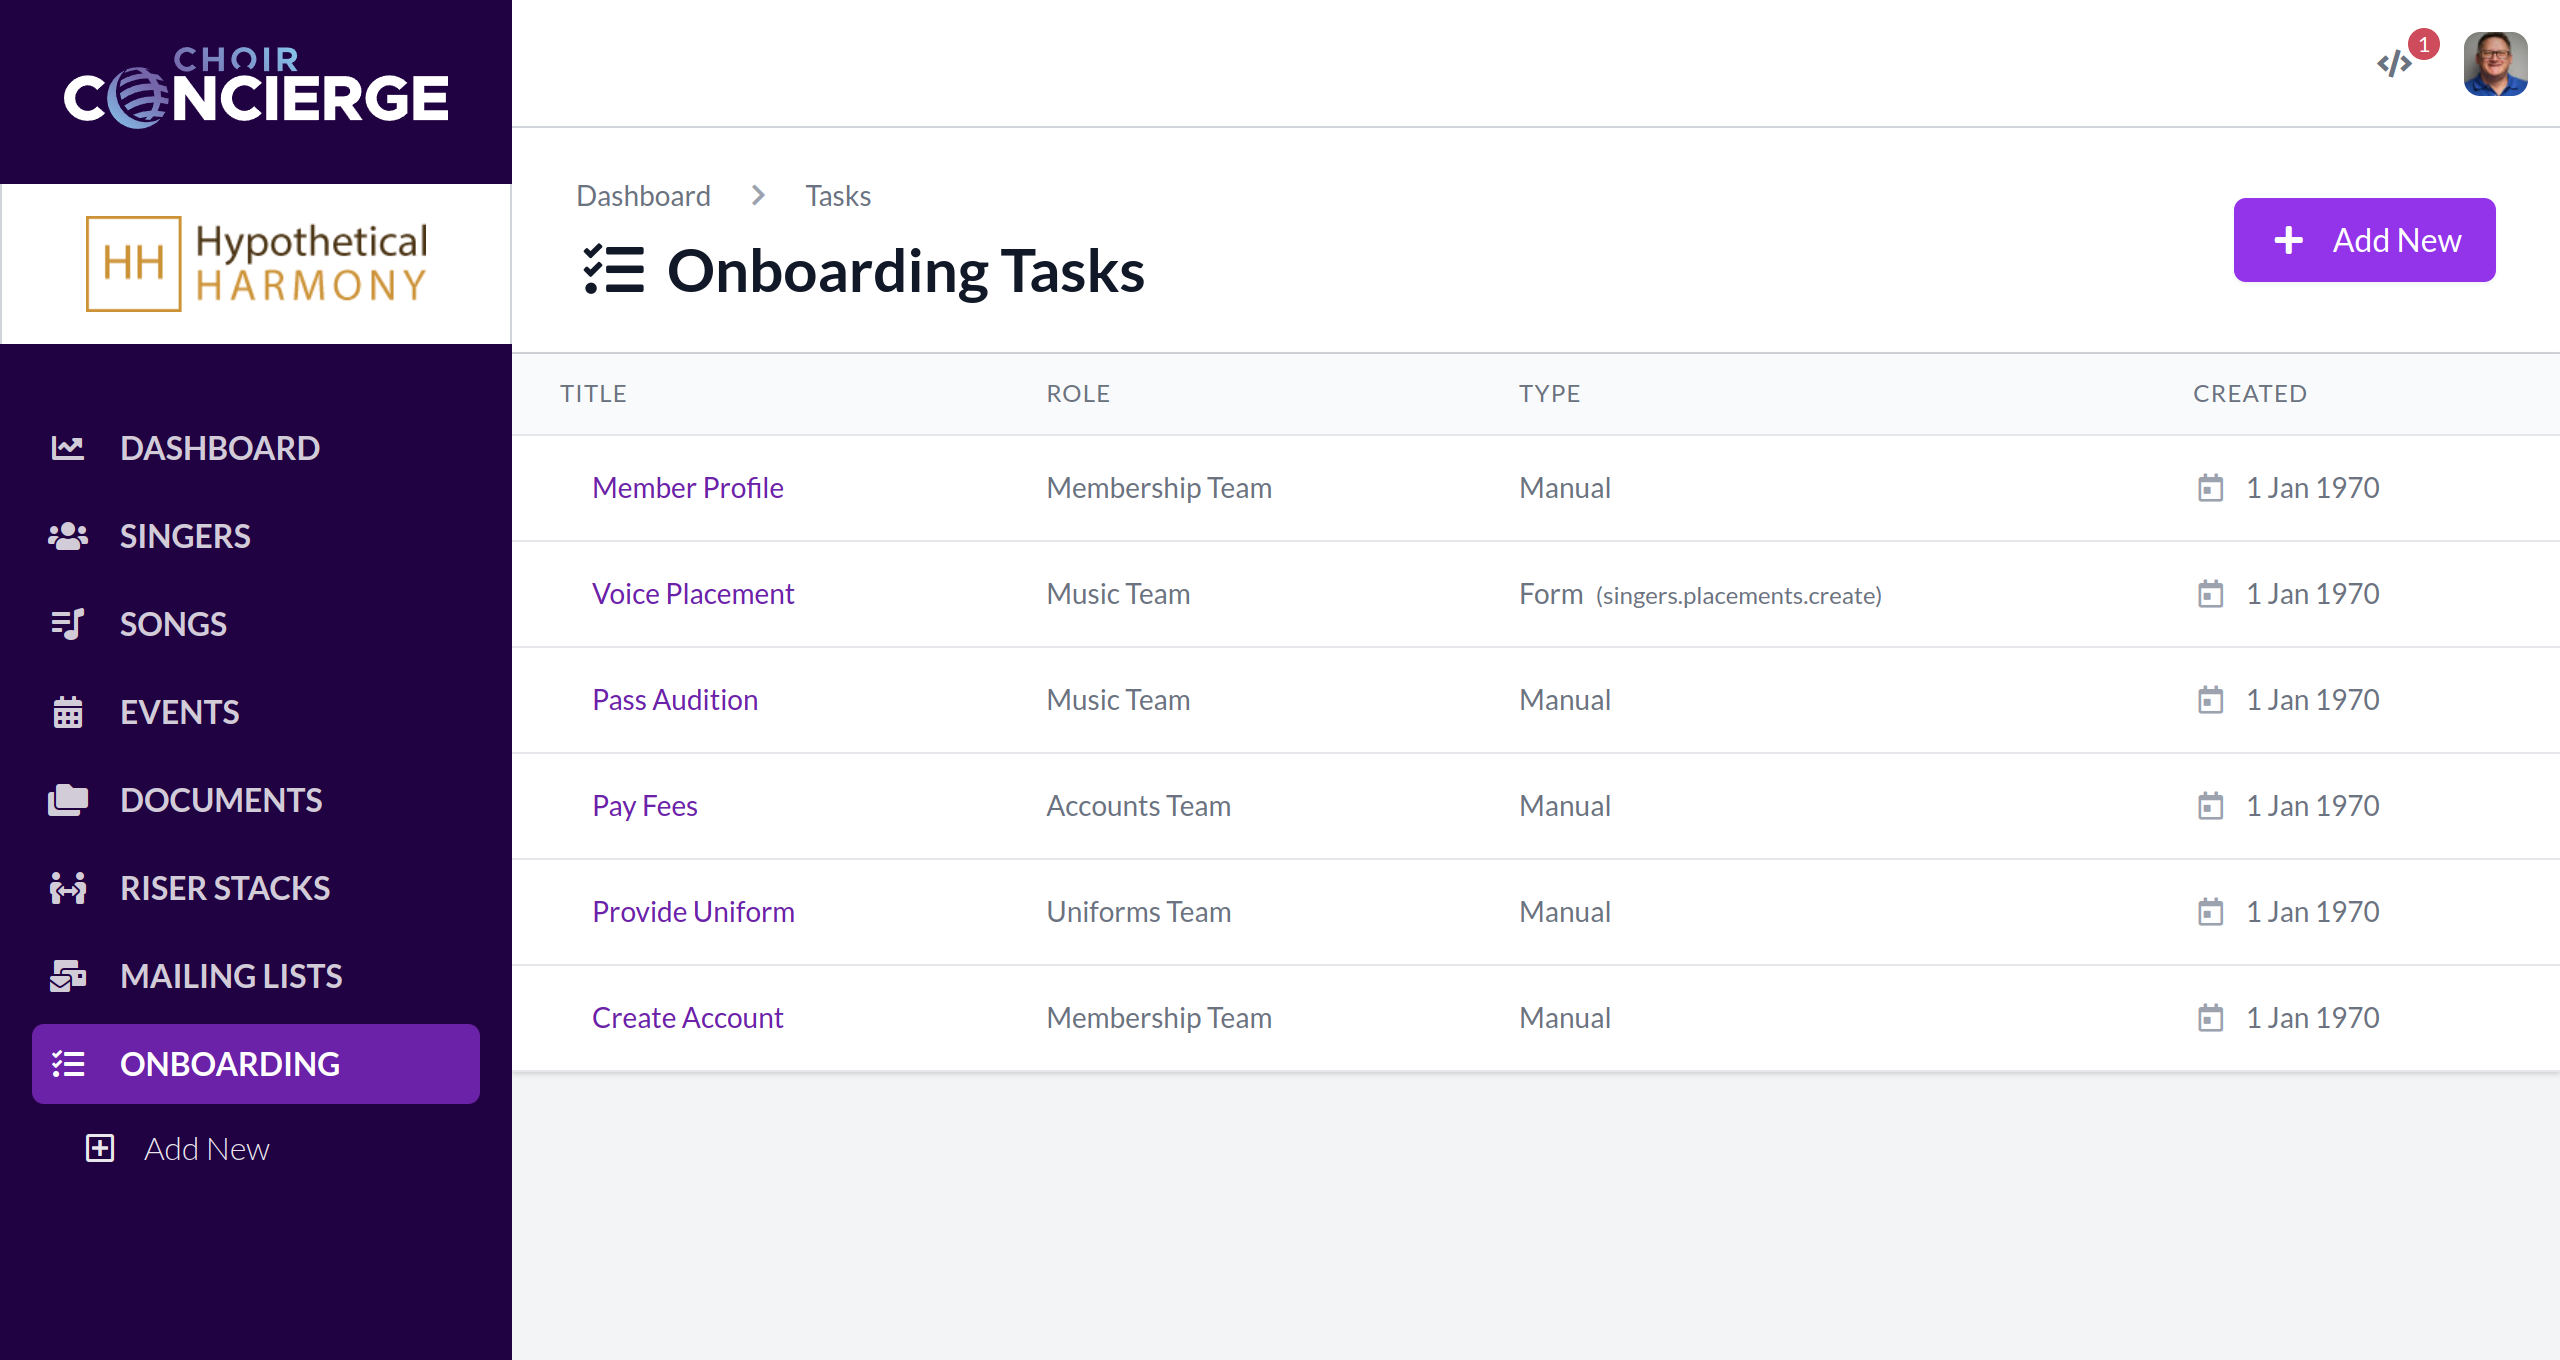Open the user avatar profile photo
The height and width of the screenshot is (1360, 2560).
tap(2496, 64)
